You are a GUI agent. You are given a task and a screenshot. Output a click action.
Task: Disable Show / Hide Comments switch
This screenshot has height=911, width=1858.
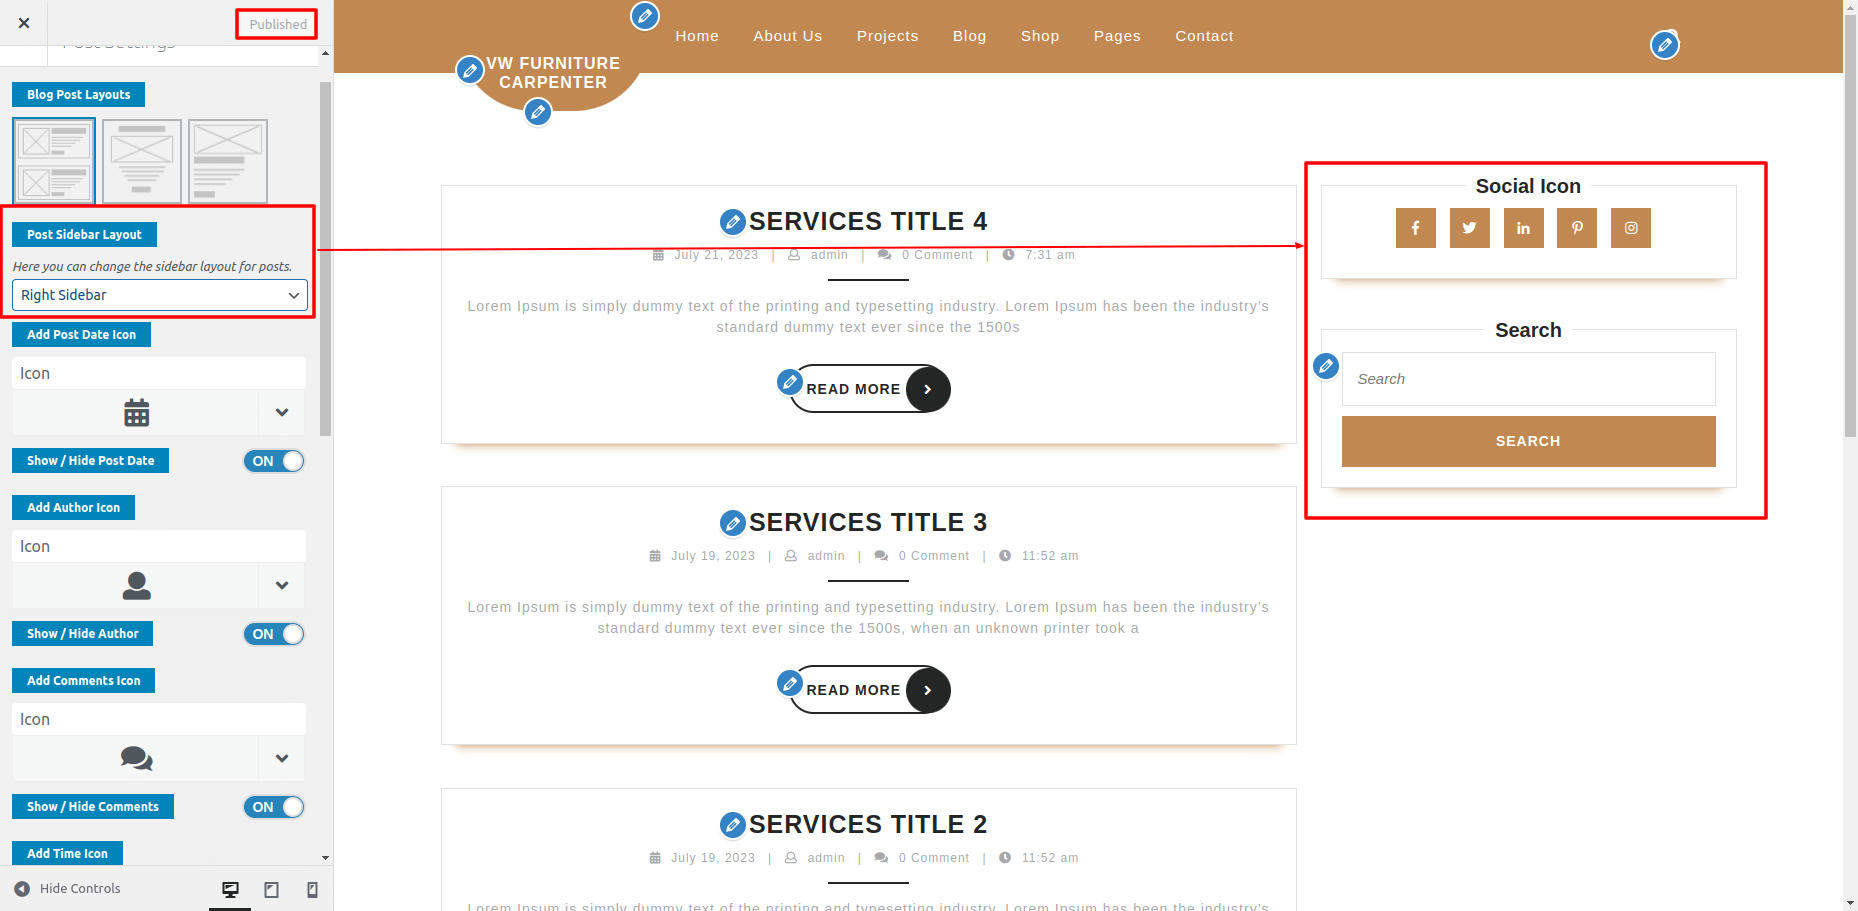point(273,807)
